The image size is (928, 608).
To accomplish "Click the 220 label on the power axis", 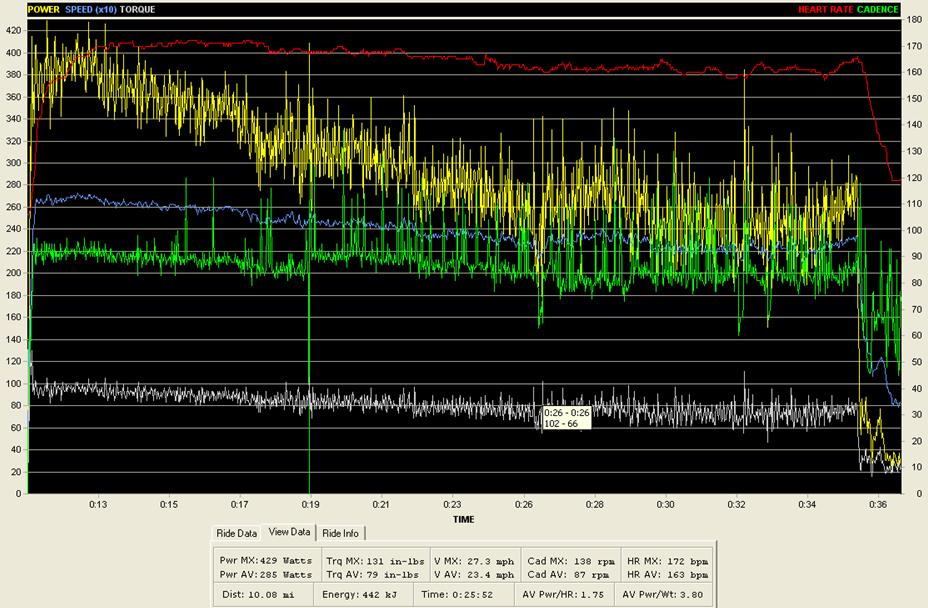I will [14, 251].
